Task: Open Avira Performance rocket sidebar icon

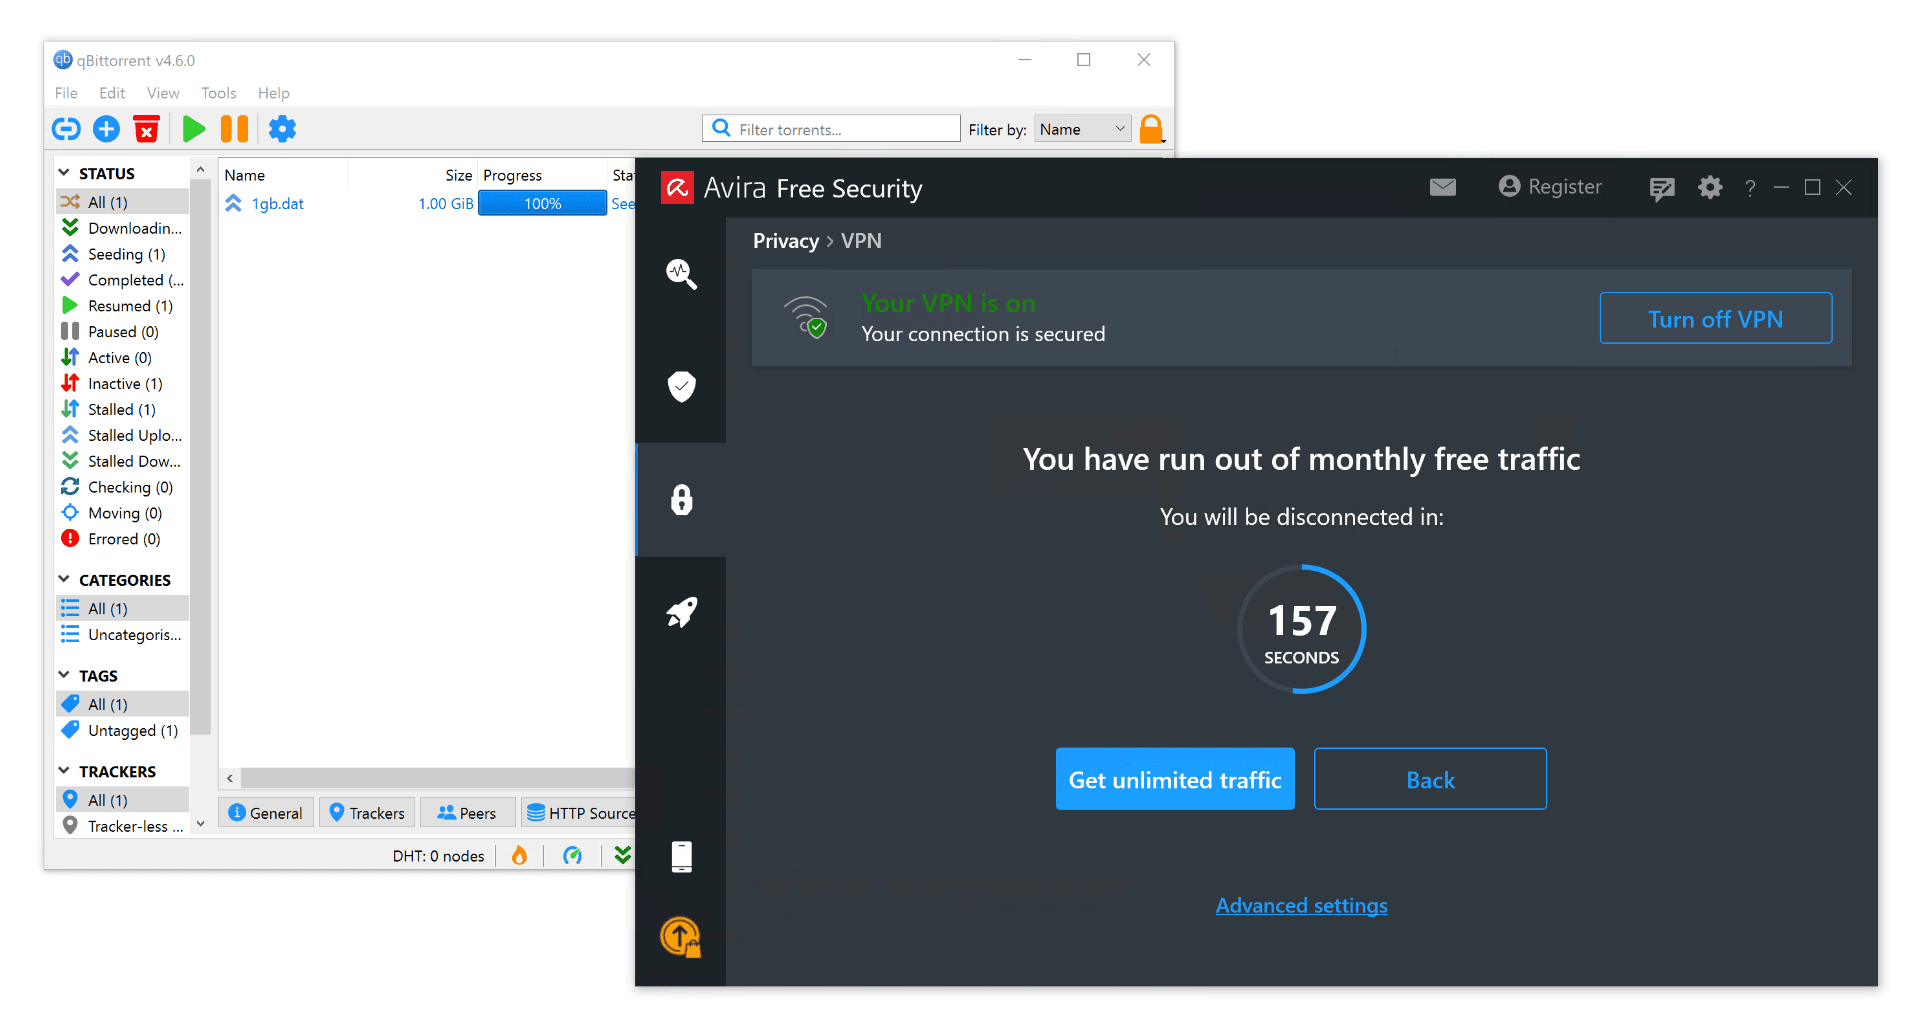Action: (x=682, y=612)
